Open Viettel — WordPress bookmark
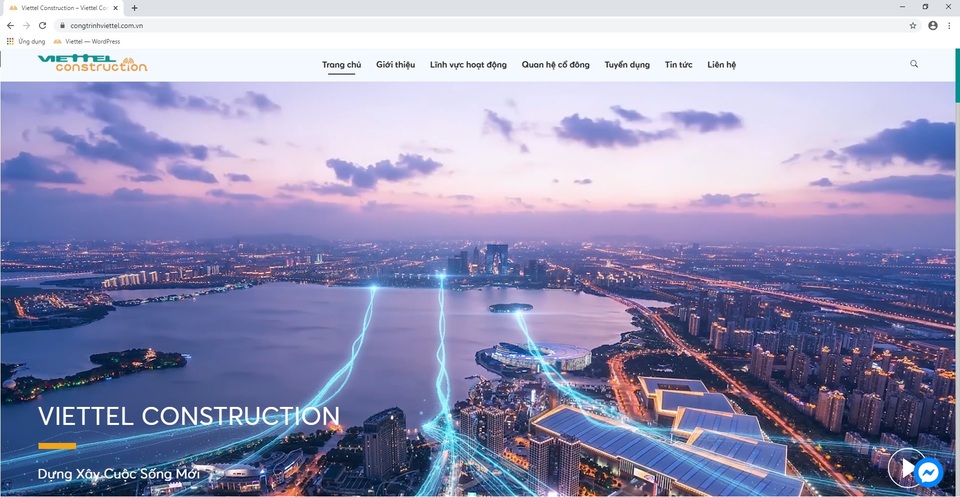Image resolution: width=960 pixels, height=497 pixels. point(87,42)
